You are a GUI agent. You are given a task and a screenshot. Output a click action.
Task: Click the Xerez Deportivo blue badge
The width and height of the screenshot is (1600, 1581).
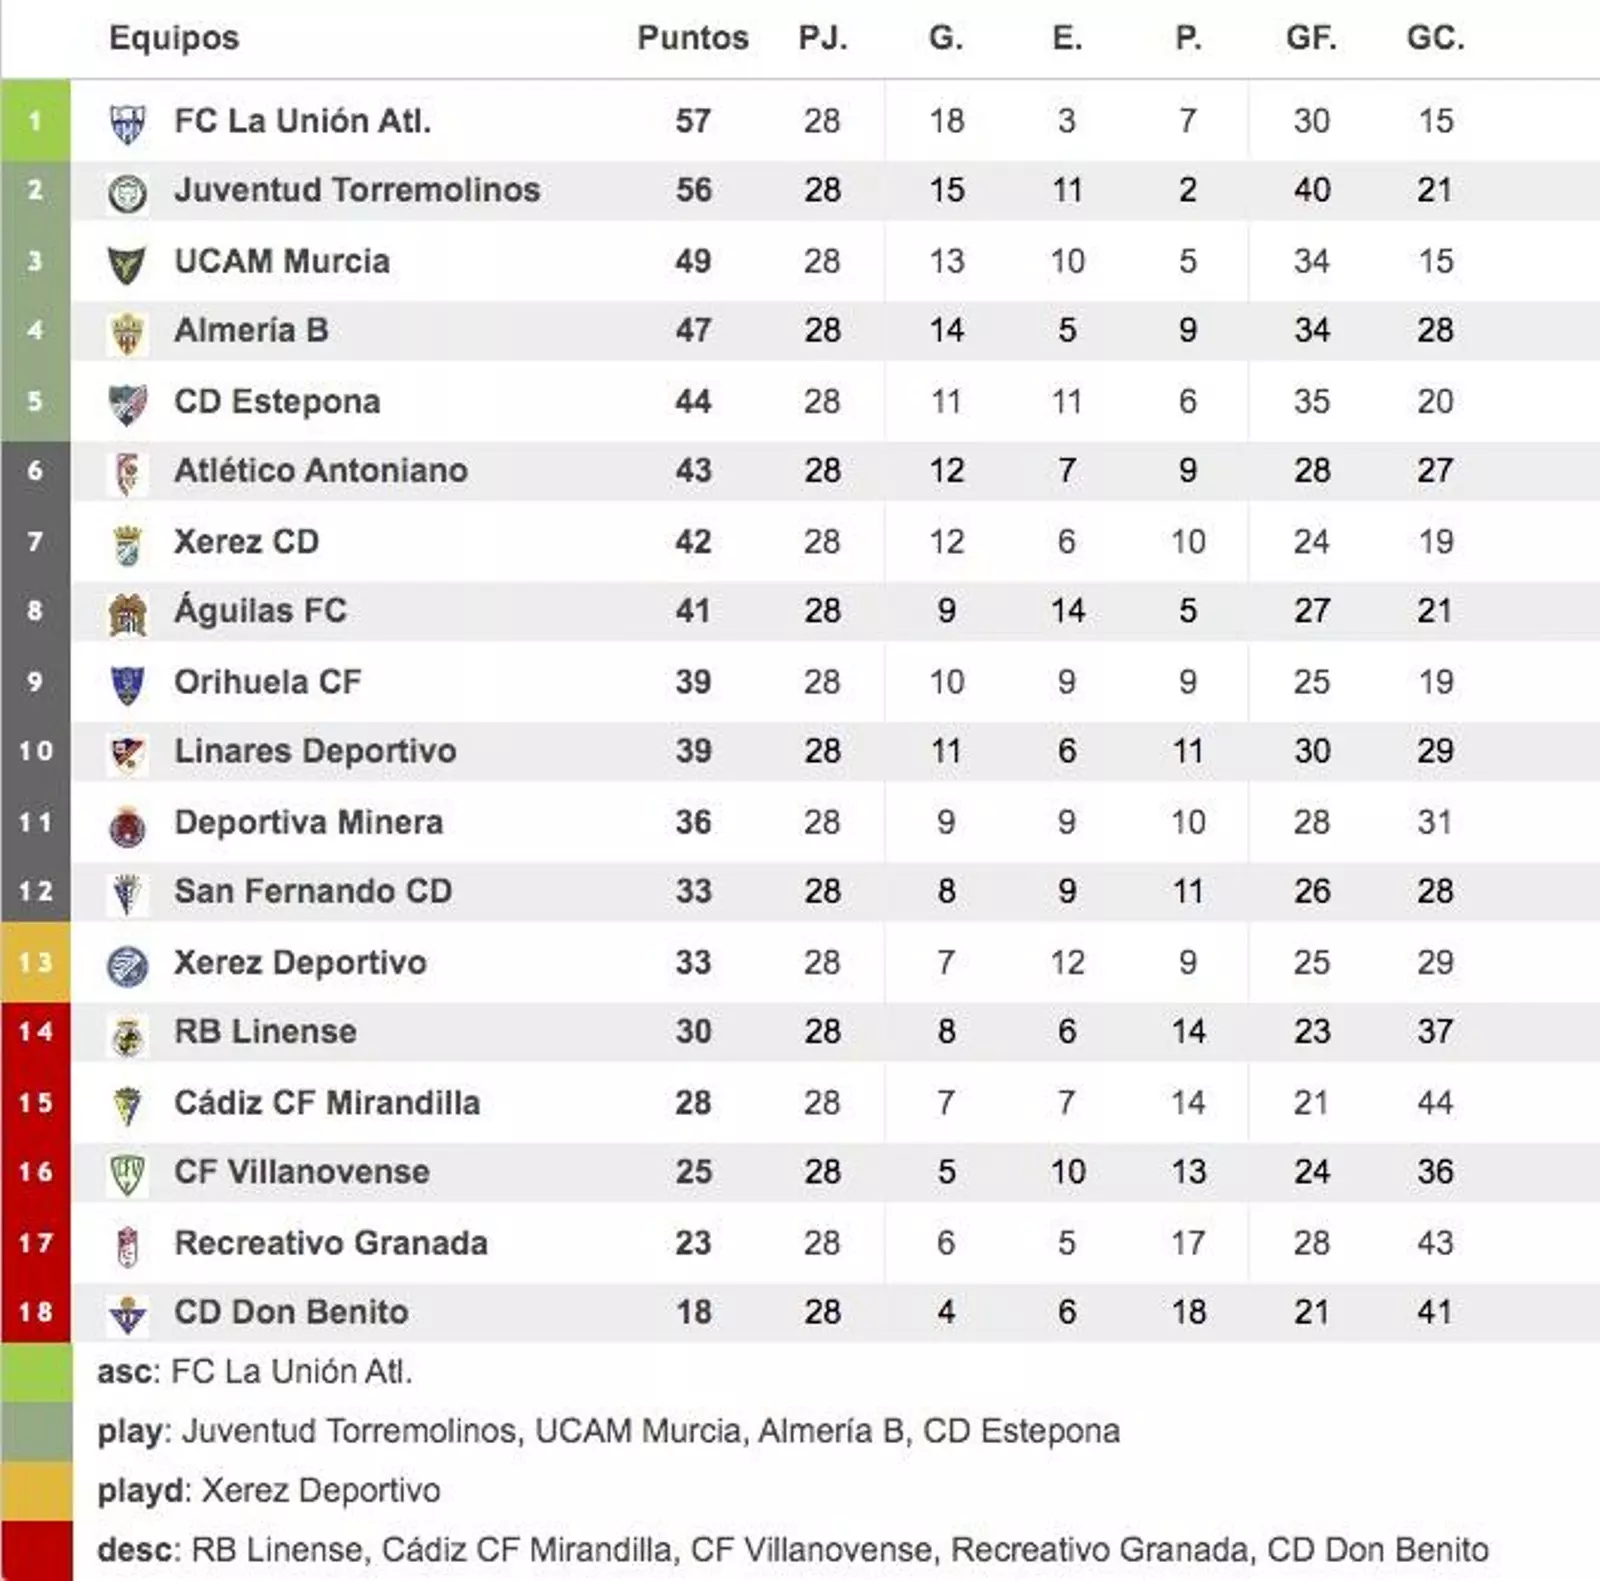(127, 965)
